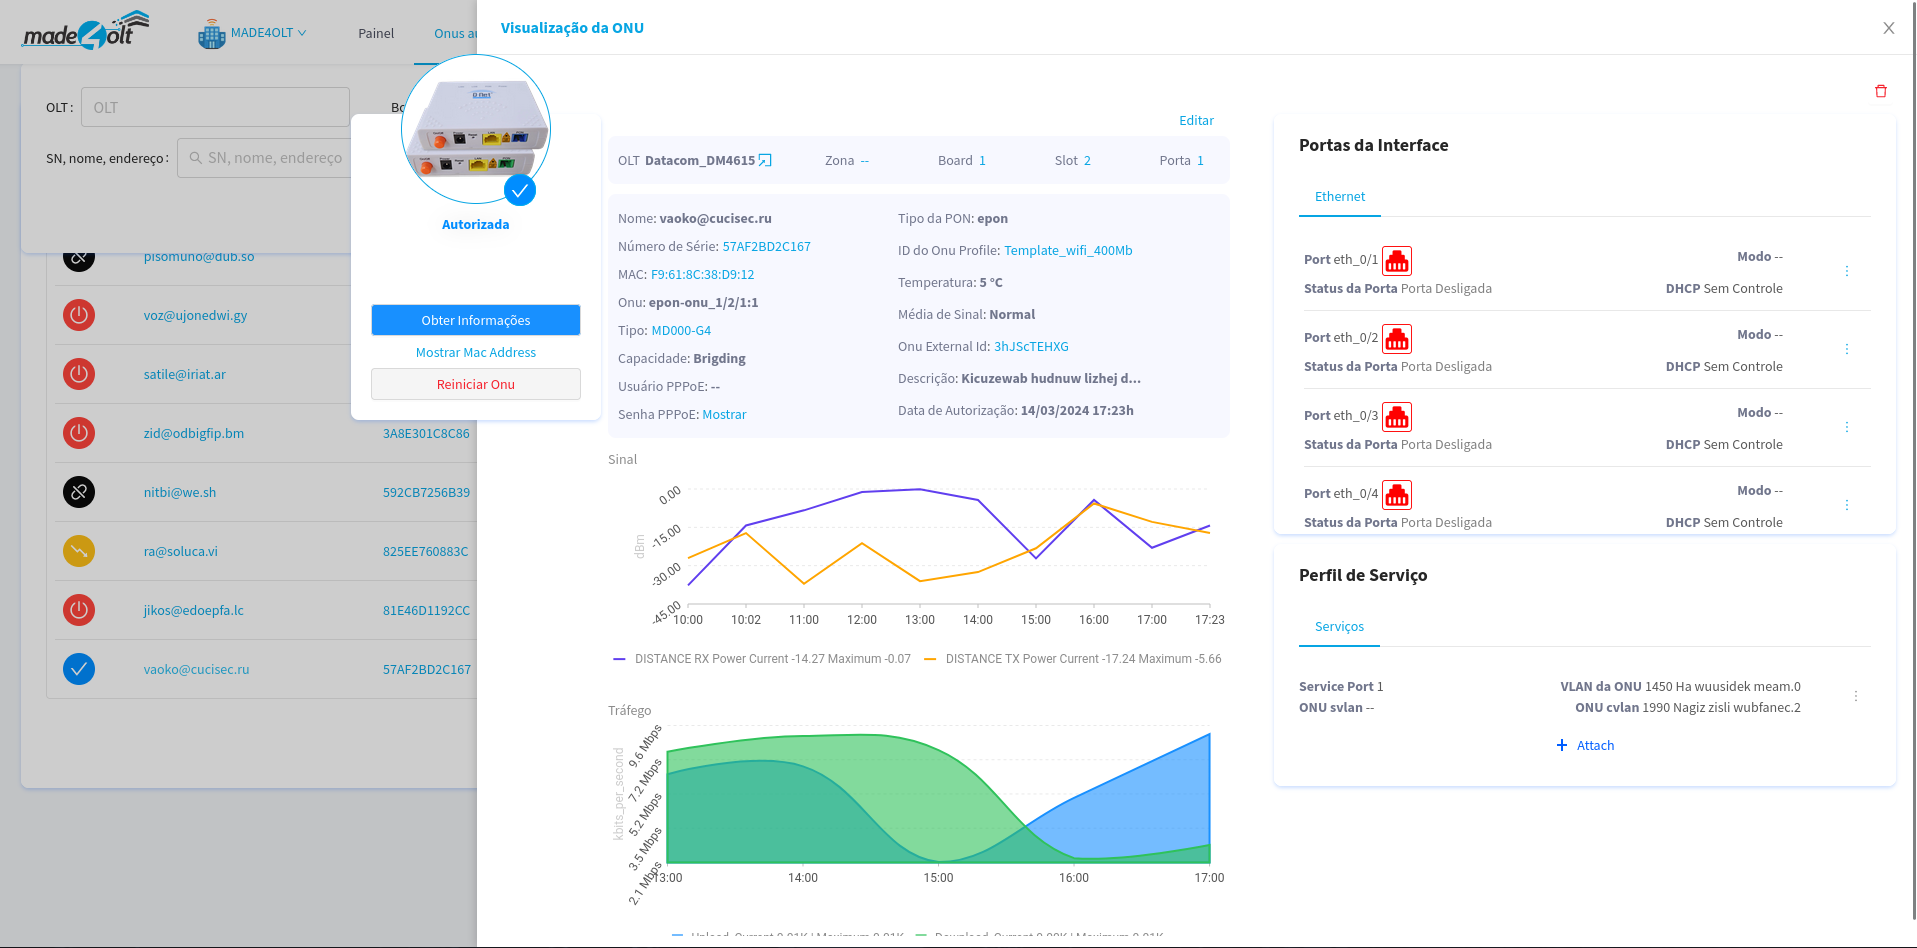Click yellow signal warning icon for ra@soluca.vi
The width and height of the screenshot is (1917, 948).
coord(79,551)
